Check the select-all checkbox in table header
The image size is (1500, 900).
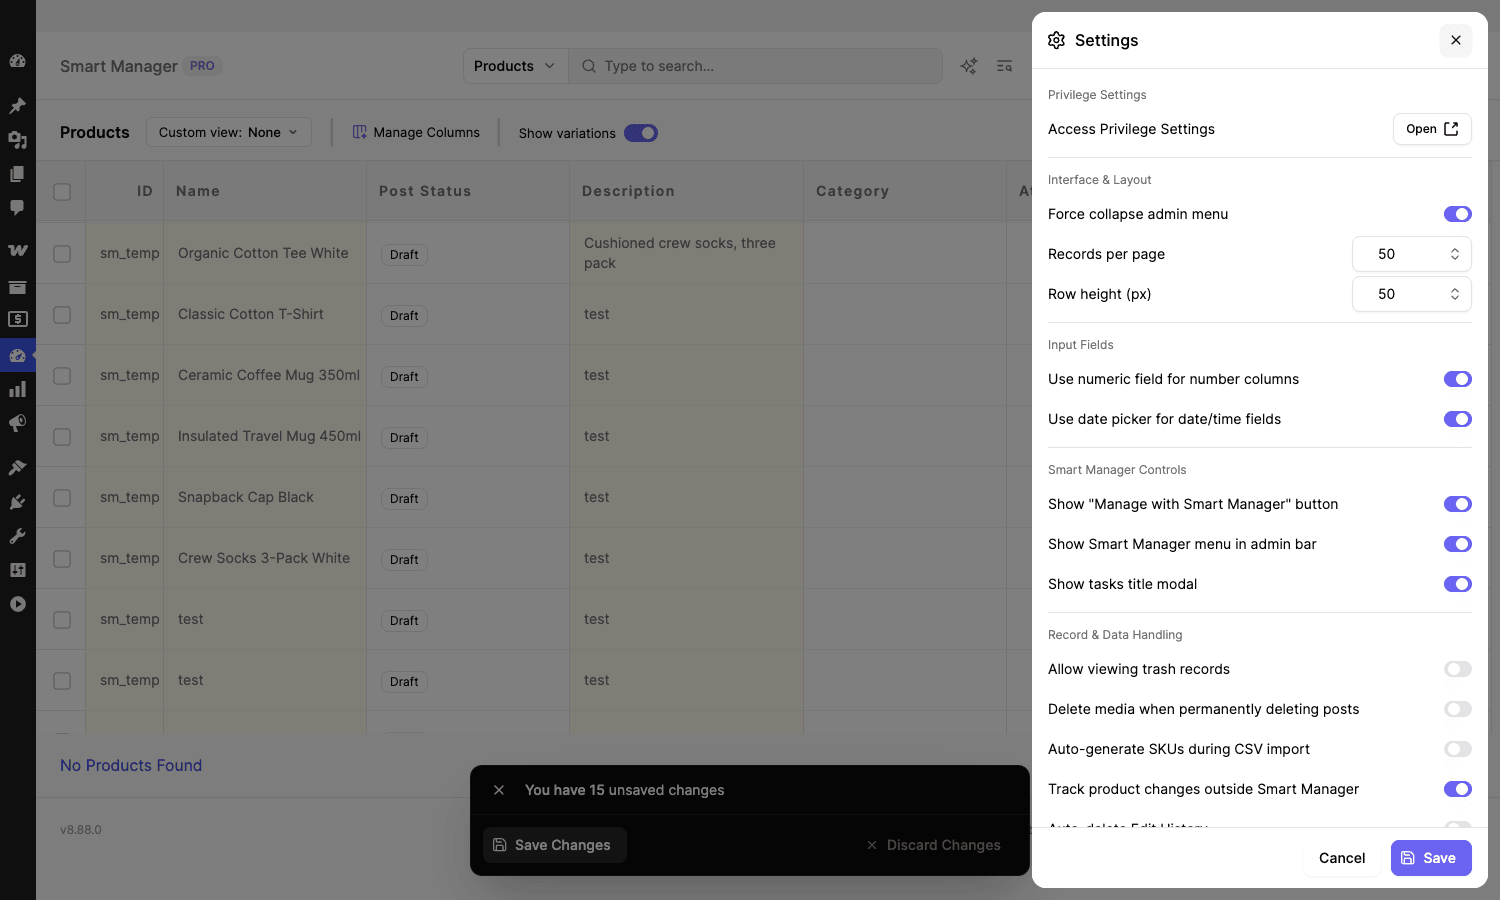[x=62, y=191]
